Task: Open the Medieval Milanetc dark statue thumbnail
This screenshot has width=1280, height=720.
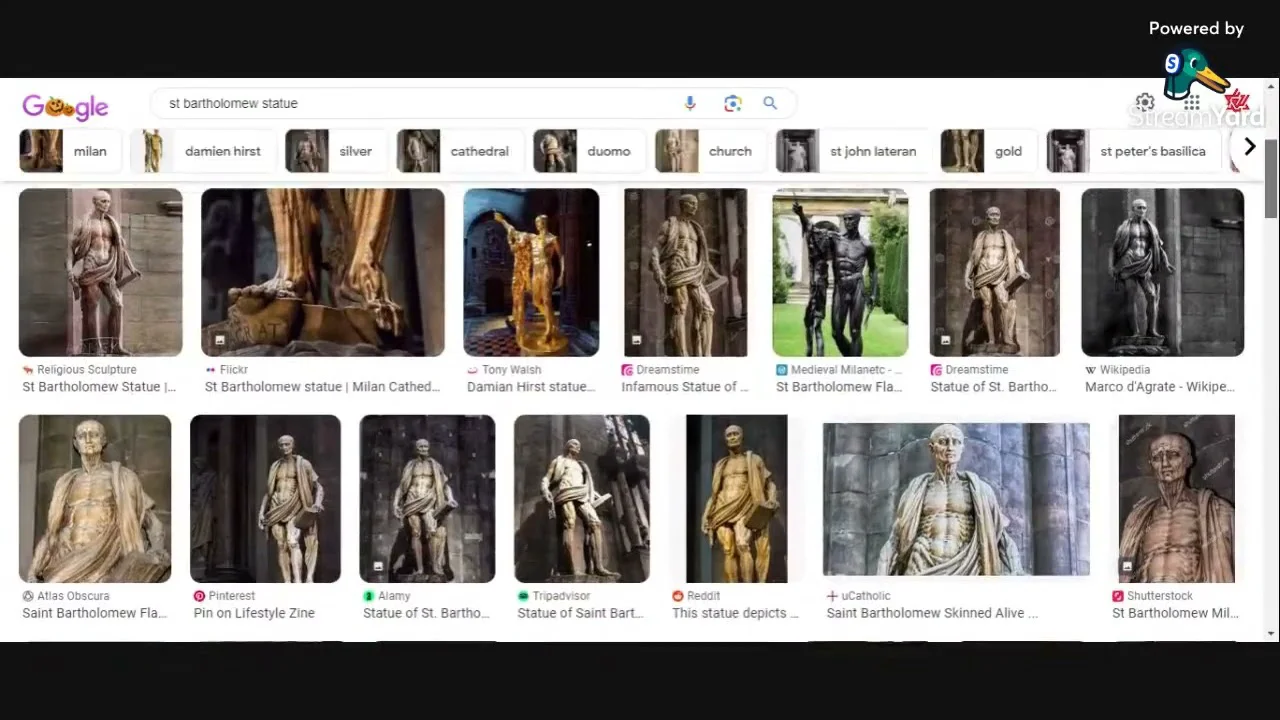Action: [840, 272]
